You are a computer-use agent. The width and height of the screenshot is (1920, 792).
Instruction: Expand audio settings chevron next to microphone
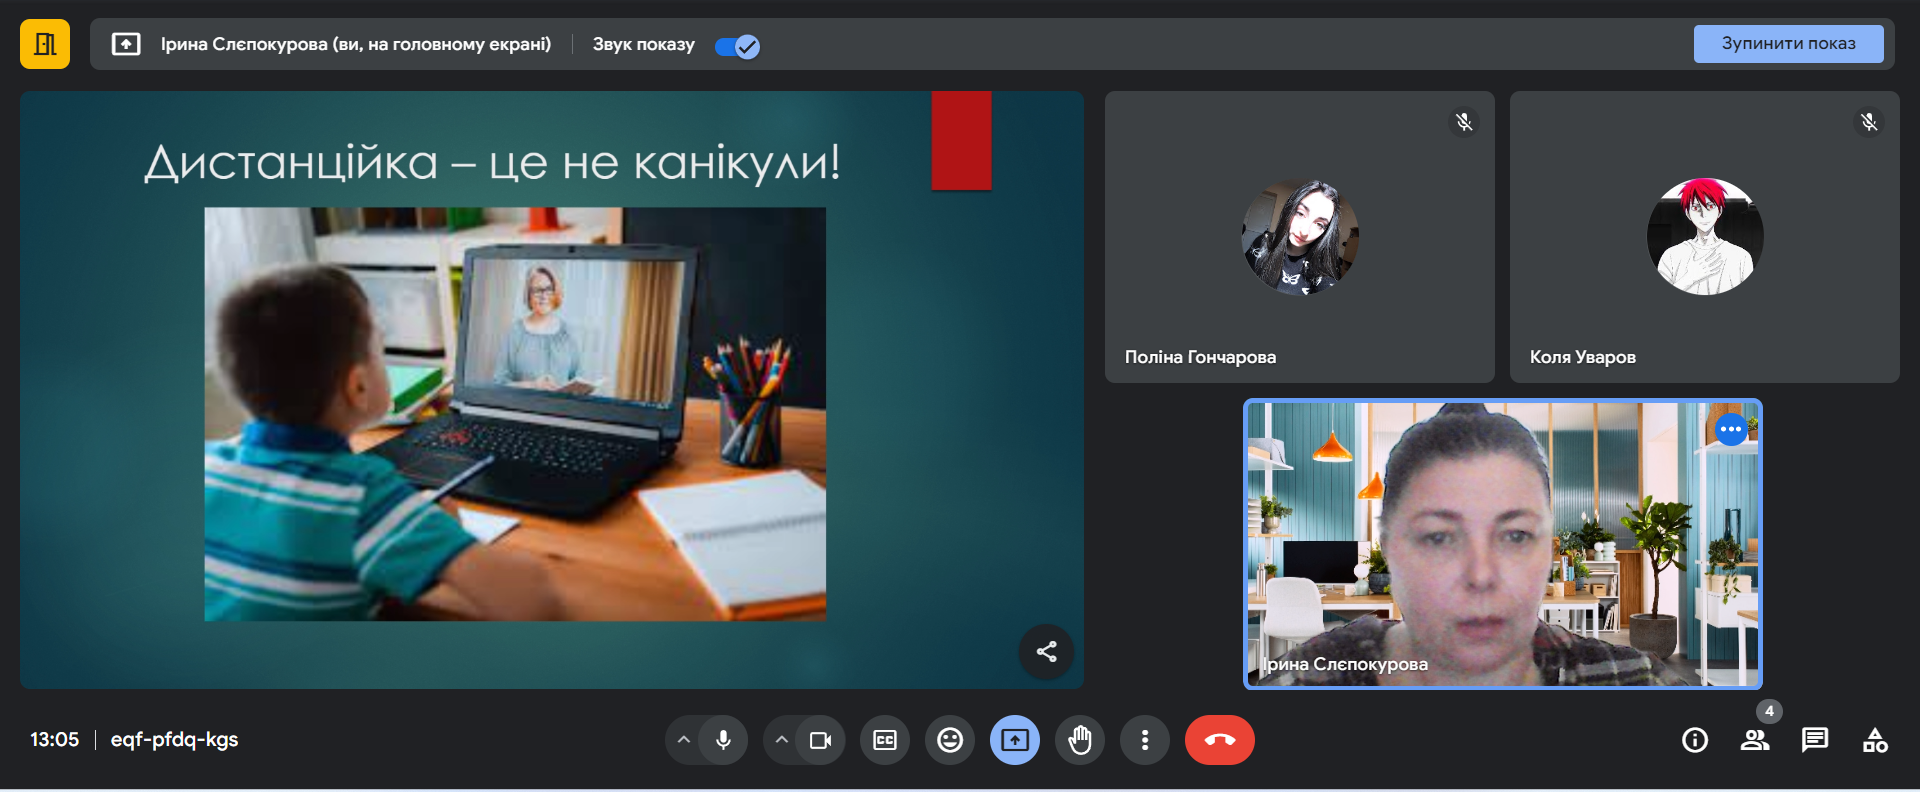684,740
